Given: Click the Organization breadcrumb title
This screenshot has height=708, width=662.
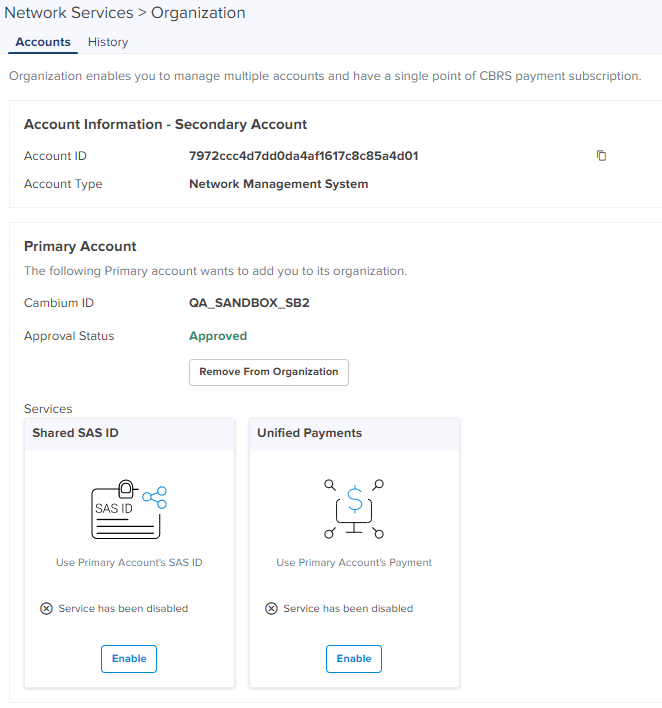Looking at the screenshot, I should tap(198, 13).
